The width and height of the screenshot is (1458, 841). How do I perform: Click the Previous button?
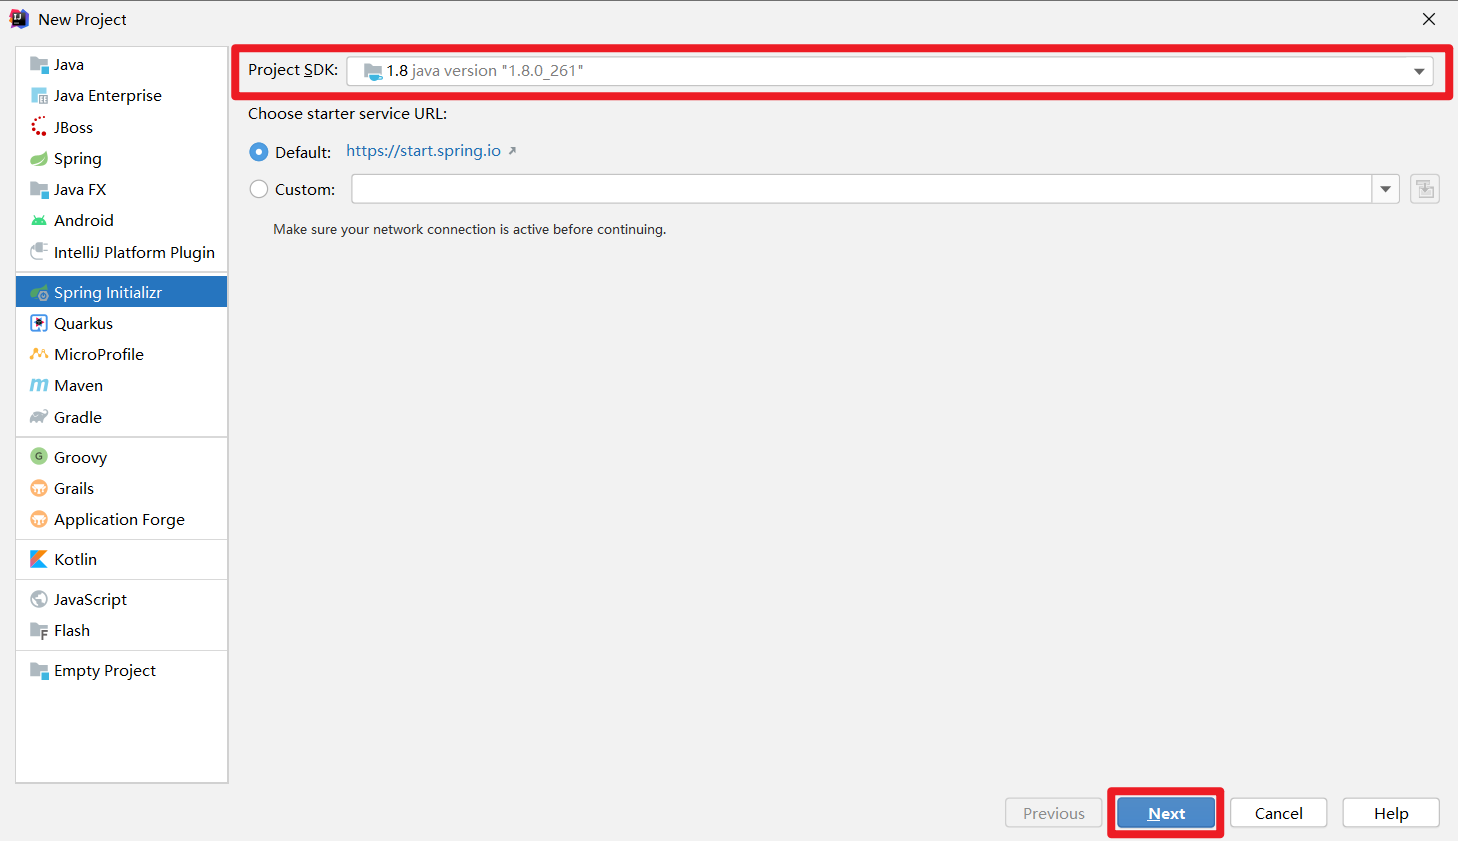[1054, 813]
